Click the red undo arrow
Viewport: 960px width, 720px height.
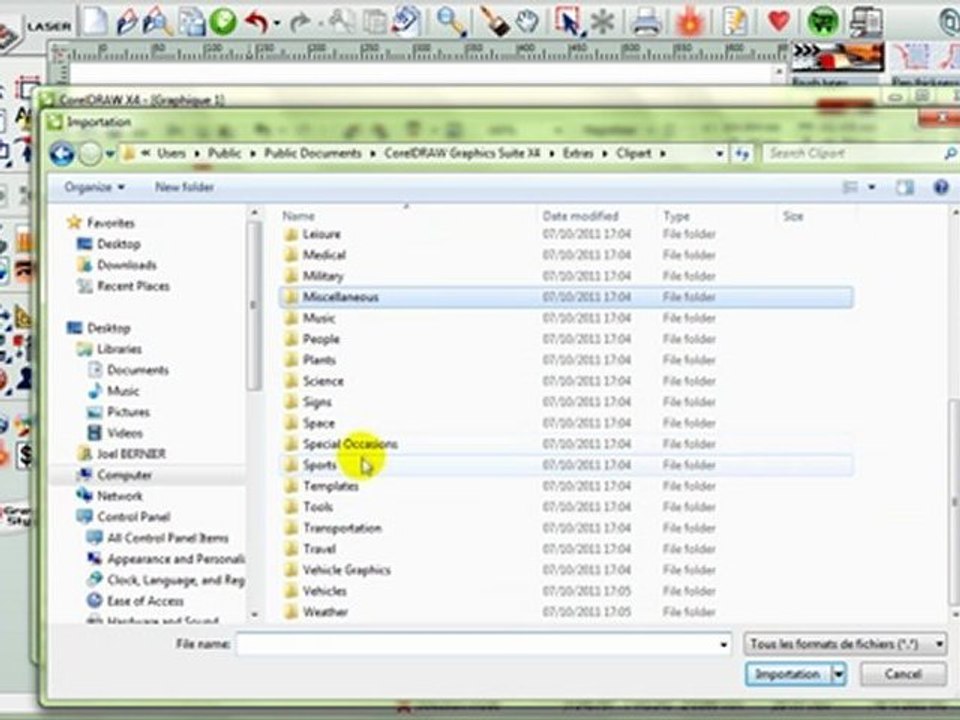tap(257, 22)
